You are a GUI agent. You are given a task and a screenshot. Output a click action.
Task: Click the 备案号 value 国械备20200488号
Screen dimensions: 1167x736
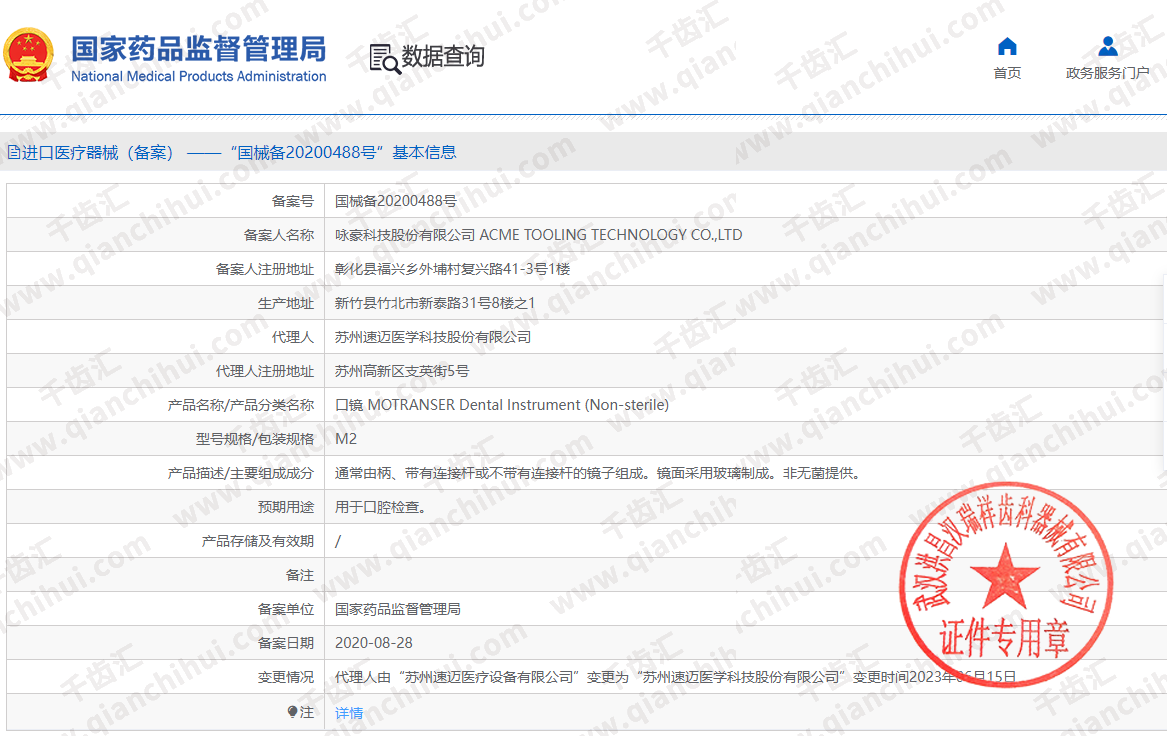(x=396, y=201)
